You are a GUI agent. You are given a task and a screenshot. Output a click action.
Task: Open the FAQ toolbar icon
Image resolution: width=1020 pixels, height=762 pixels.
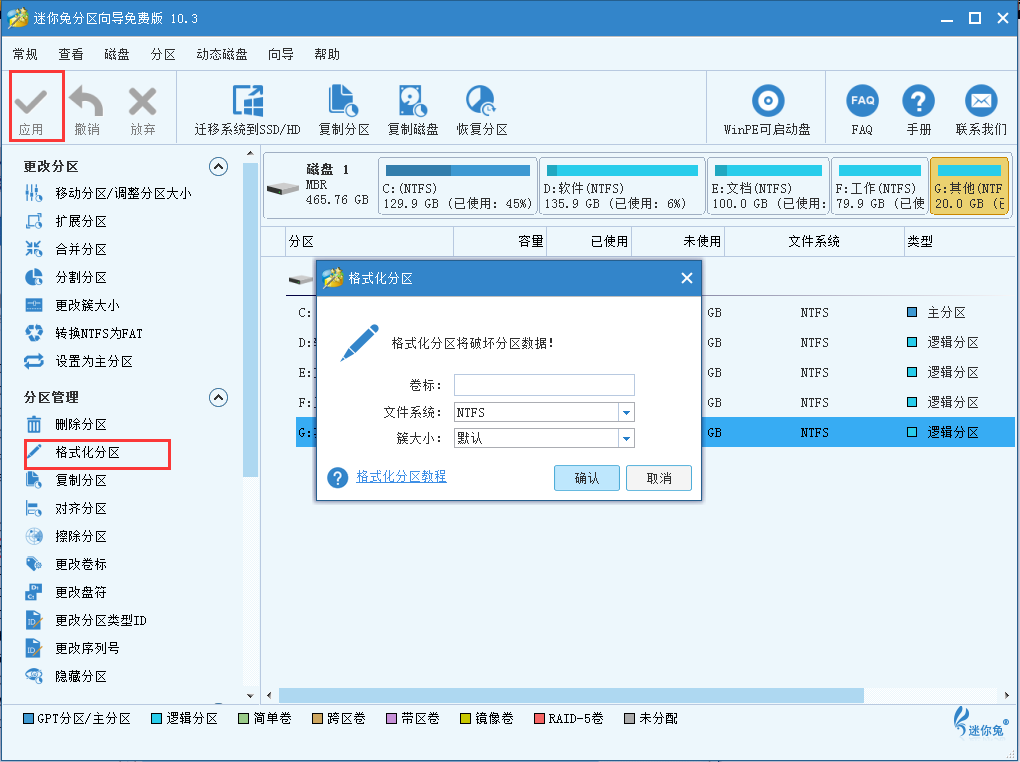pyautogui.click(x=862, y=101)
